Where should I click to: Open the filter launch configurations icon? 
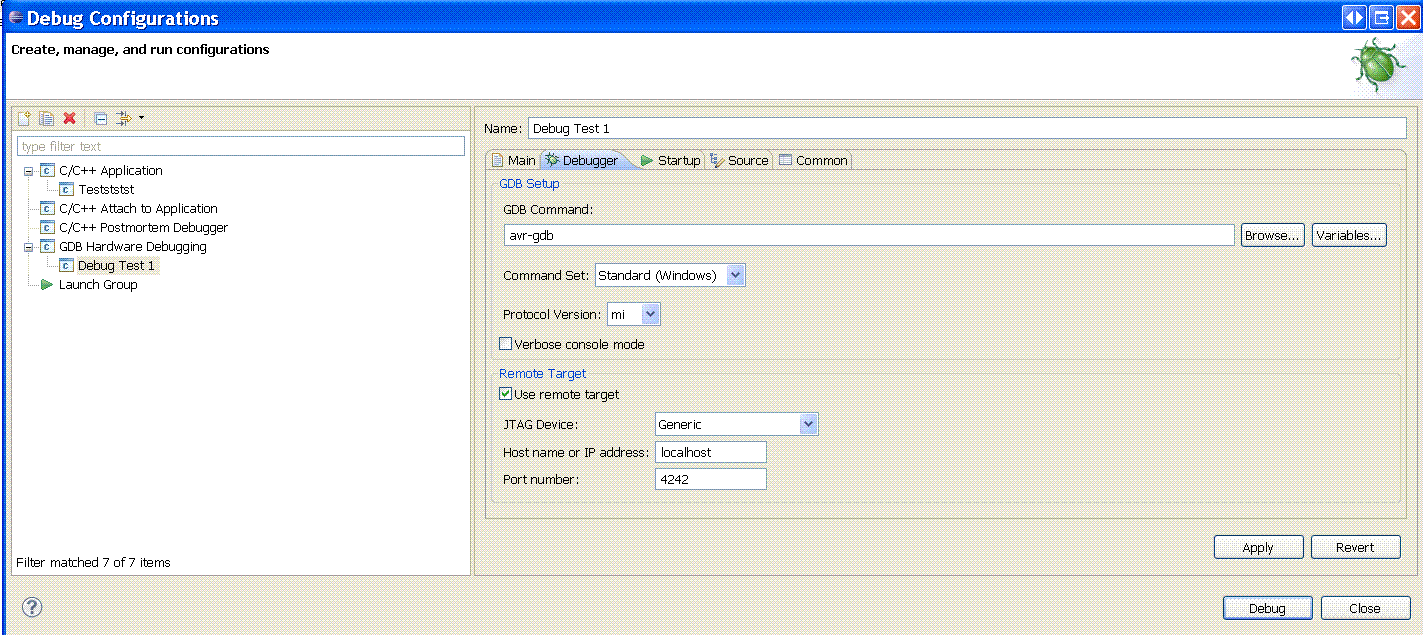tap(124, 118)
